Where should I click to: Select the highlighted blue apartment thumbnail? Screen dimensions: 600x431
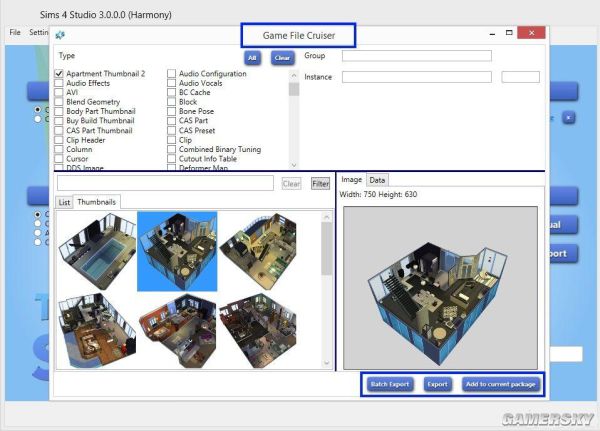[177, 251]
